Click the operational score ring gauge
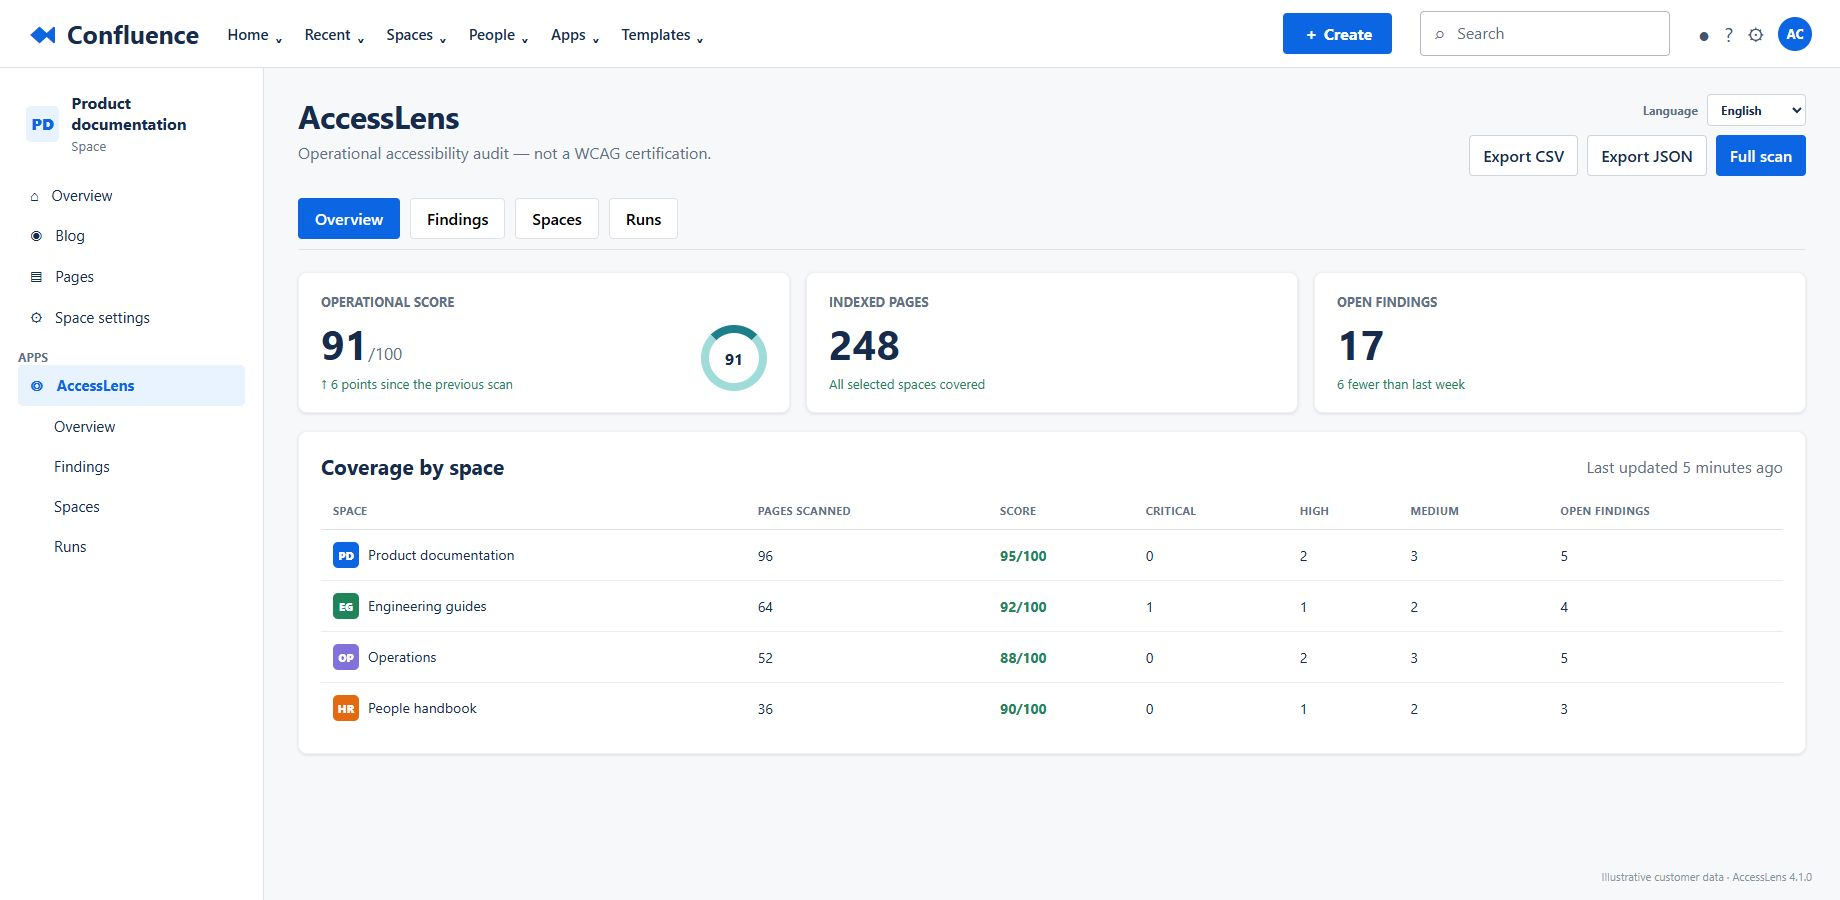 (734, 358)
